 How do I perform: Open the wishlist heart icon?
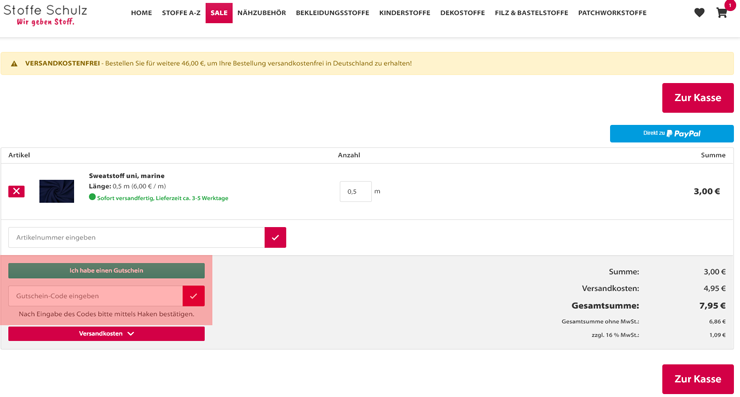699,13
